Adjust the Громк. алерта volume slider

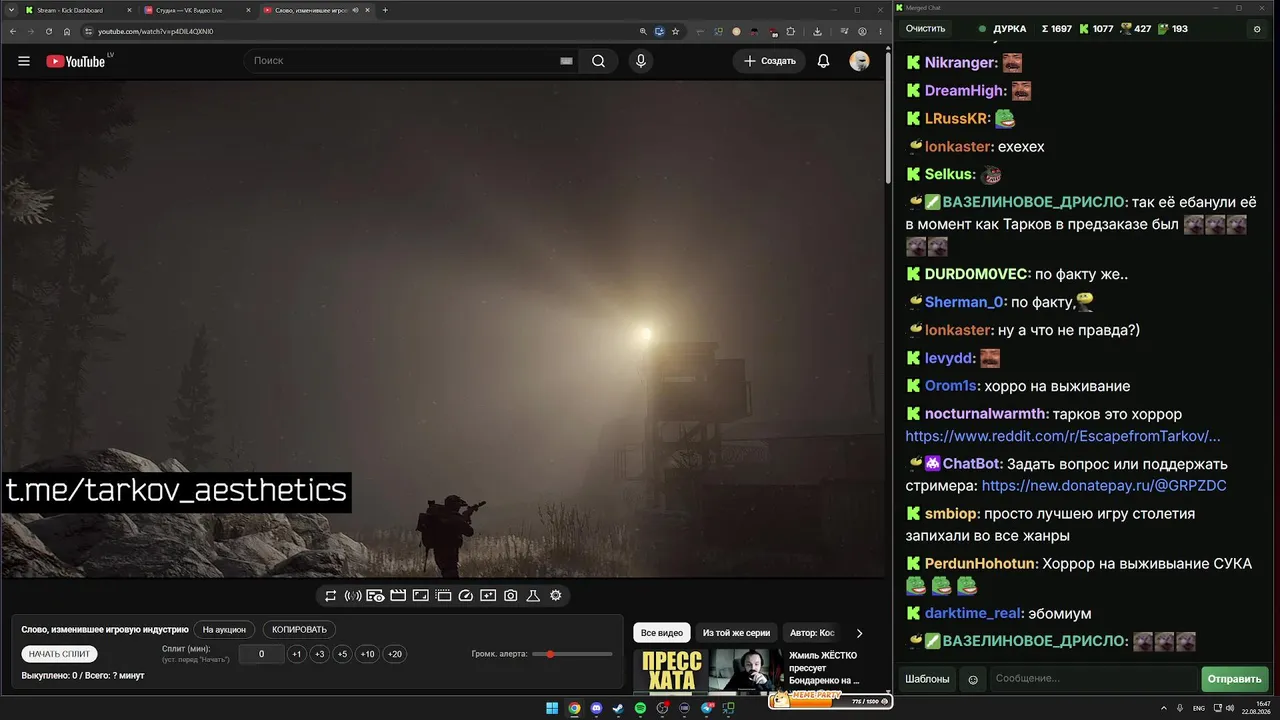(x=573, y=654)
